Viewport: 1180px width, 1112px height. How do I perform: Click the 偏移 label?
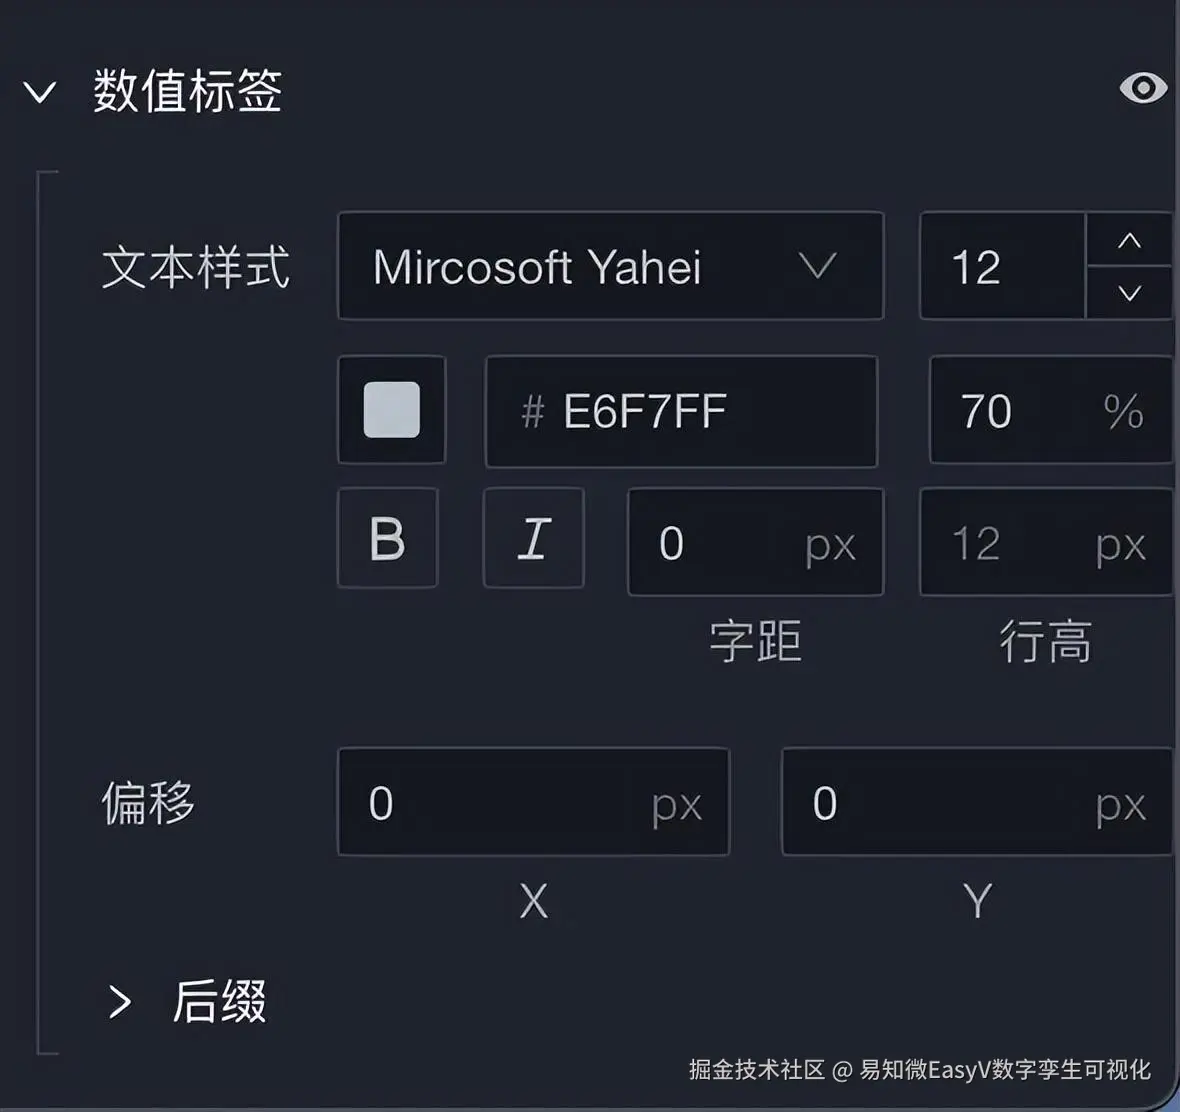point(148,803)
